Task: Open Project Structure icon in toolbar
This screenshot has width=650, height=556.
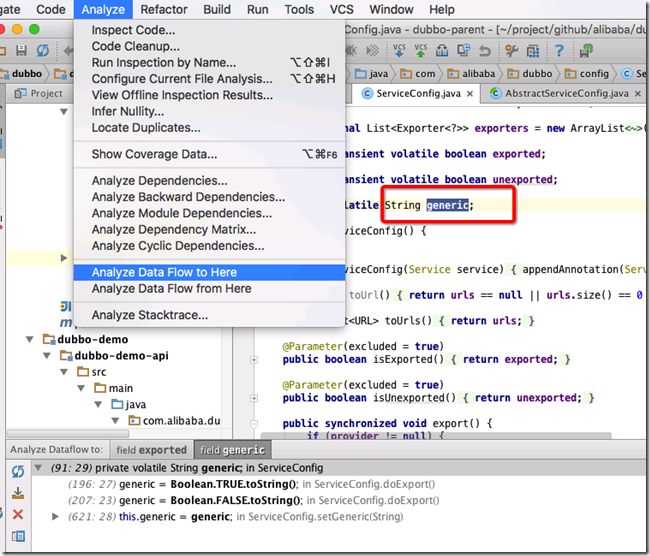Action: pos(533,51)
